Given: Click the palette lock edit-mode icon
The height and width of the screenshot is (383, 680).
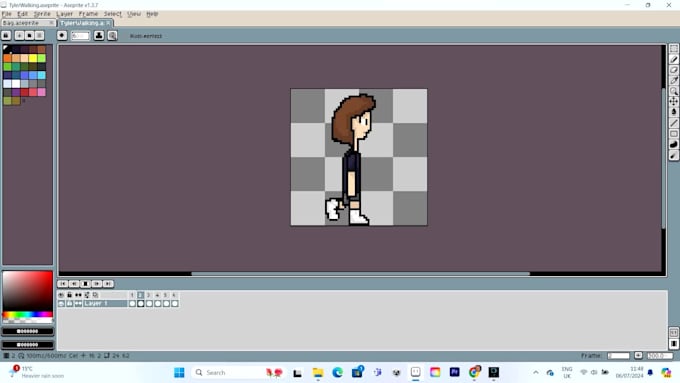Looking at the screenshot, I should tap(7, 36).
